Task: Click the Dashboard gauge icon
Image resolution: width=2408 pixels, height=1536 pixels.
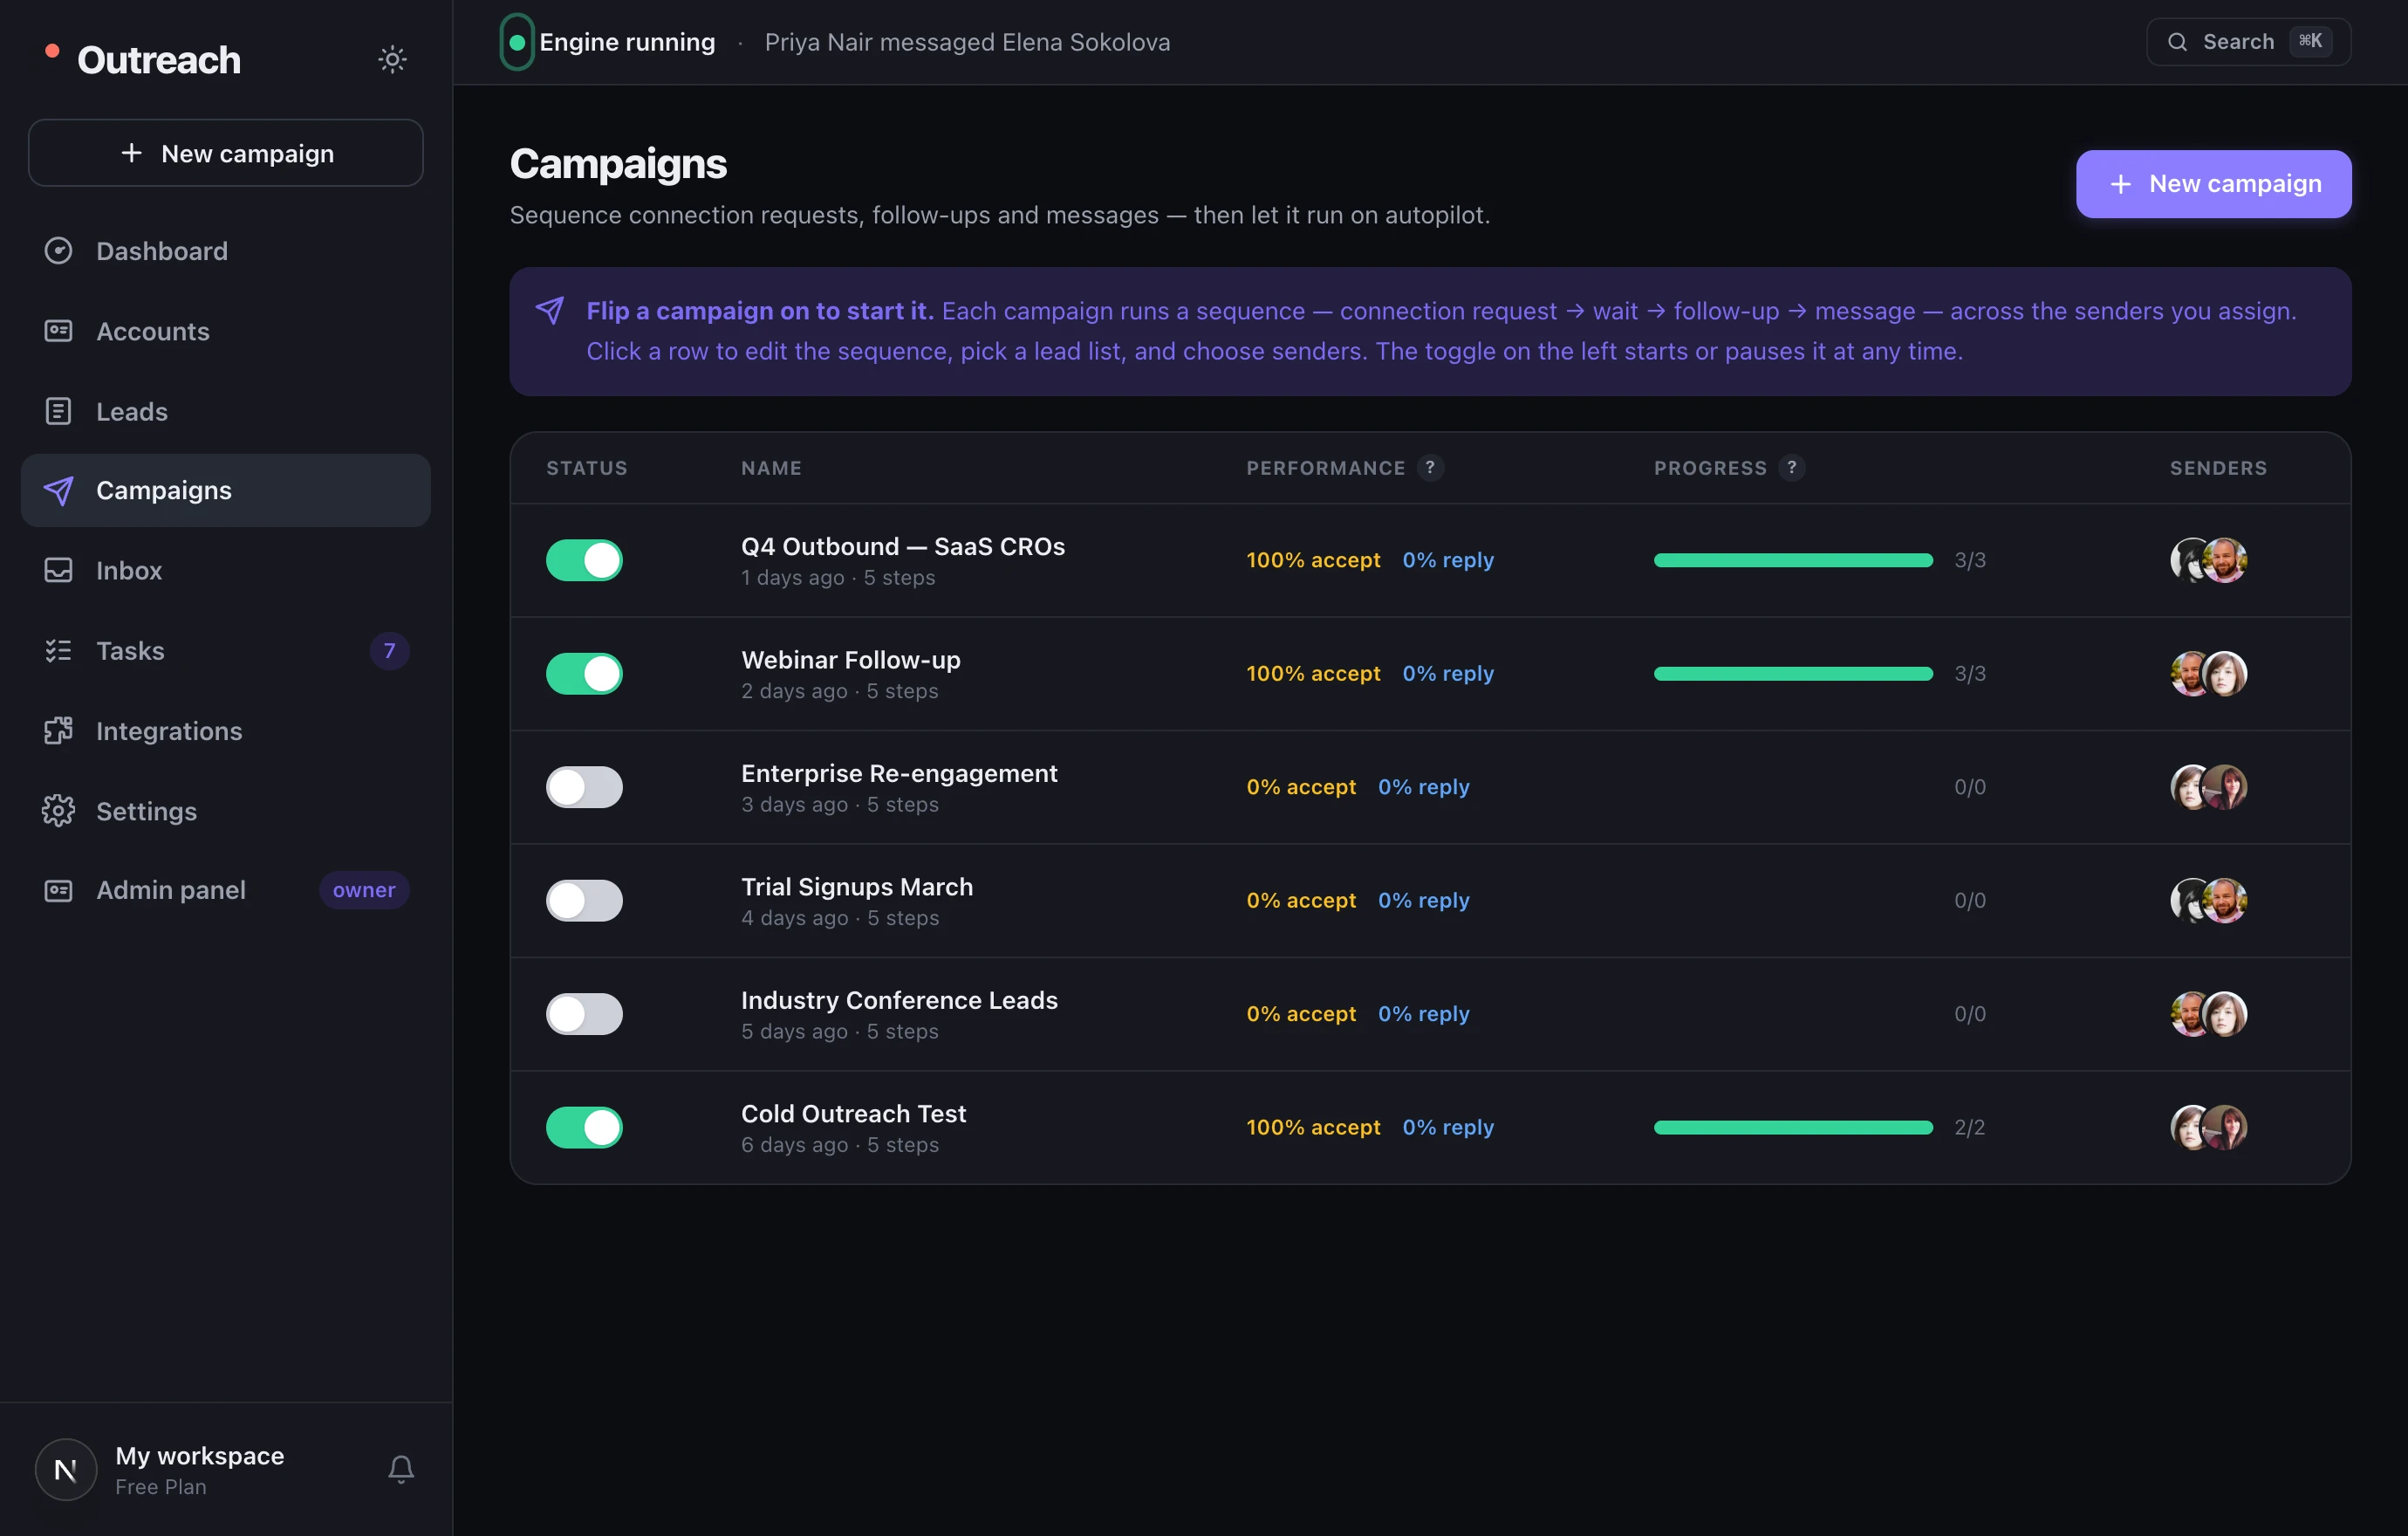Action: coord(58,251)
